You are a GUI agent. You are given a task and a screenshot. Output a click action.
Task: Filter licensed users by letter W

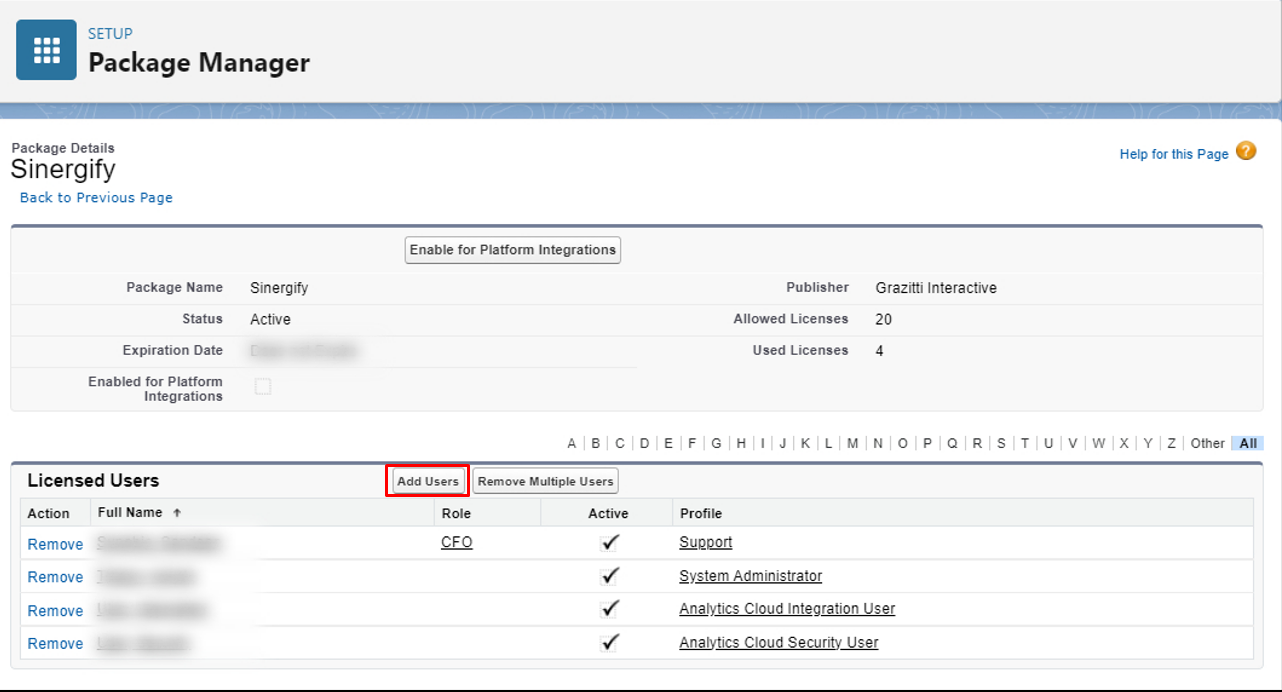(x=1099, y=443)
